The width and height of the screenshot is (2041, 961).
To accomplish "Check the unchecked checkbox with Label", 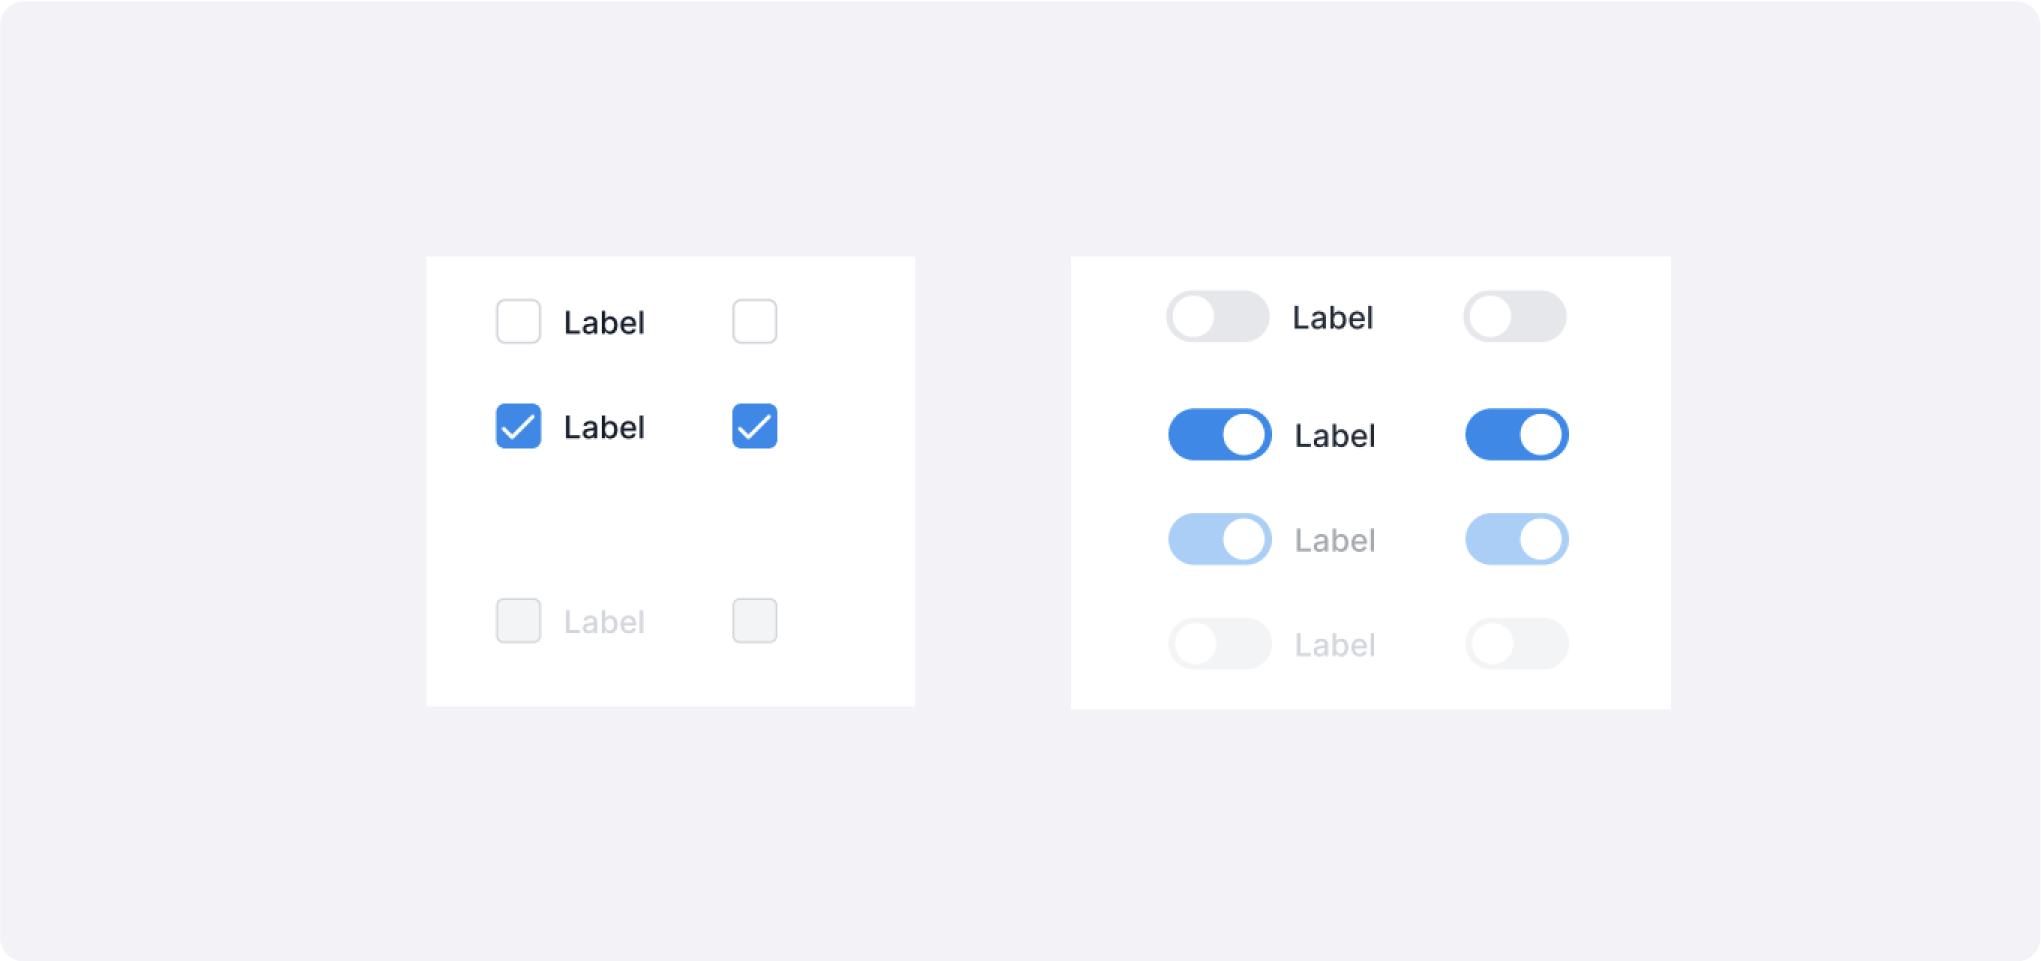I will tap(518, 321).
